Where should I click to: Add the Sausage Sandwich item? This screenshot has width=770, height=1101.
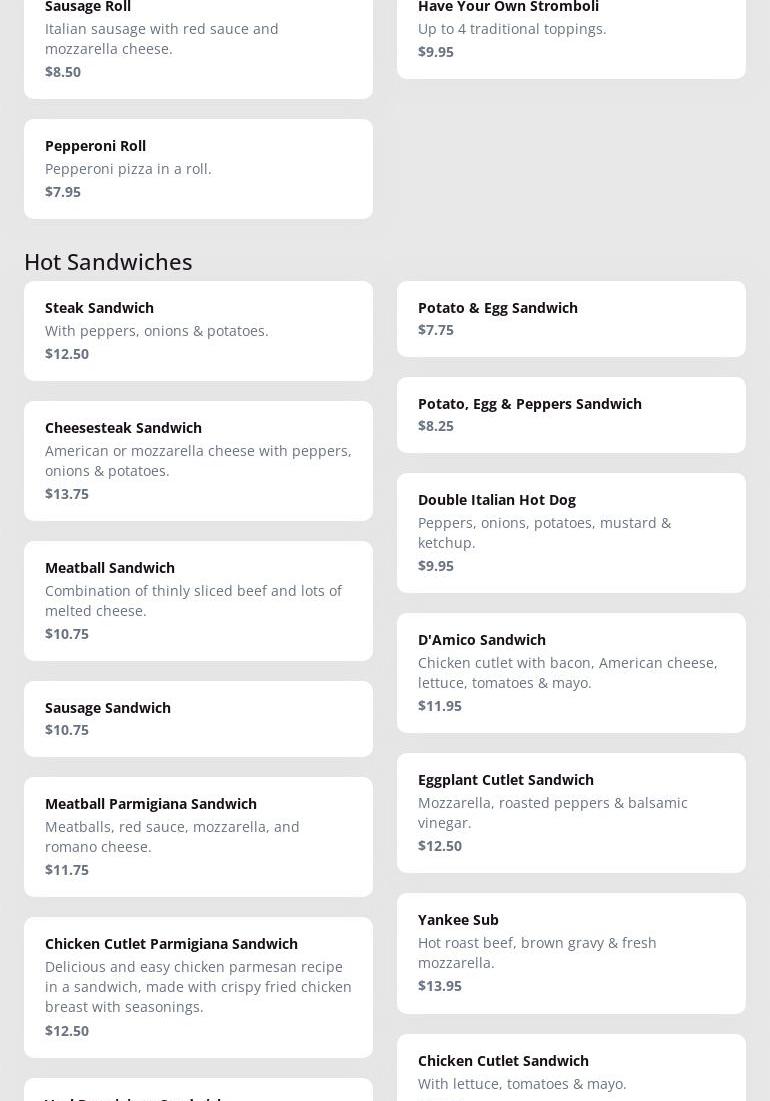click(198, 718)
